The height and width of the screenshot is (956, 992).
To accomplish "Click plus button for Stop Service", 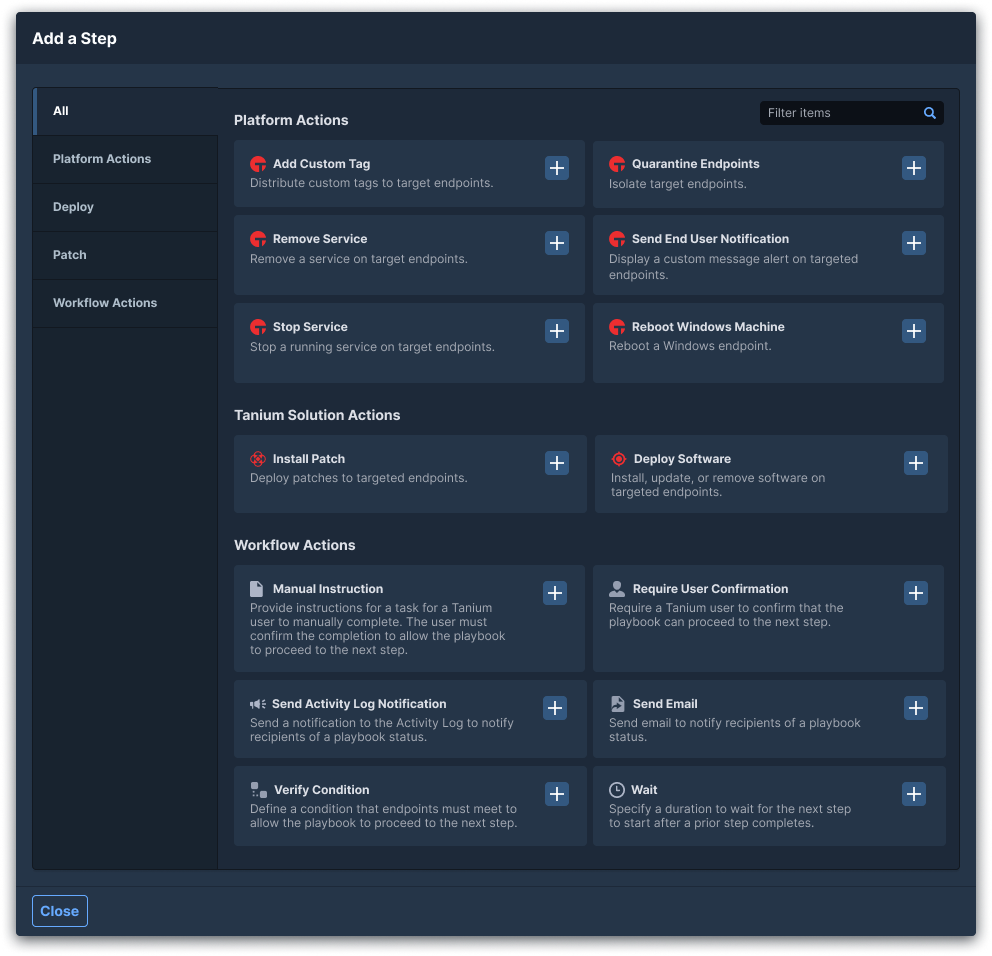I will point(557,331).
